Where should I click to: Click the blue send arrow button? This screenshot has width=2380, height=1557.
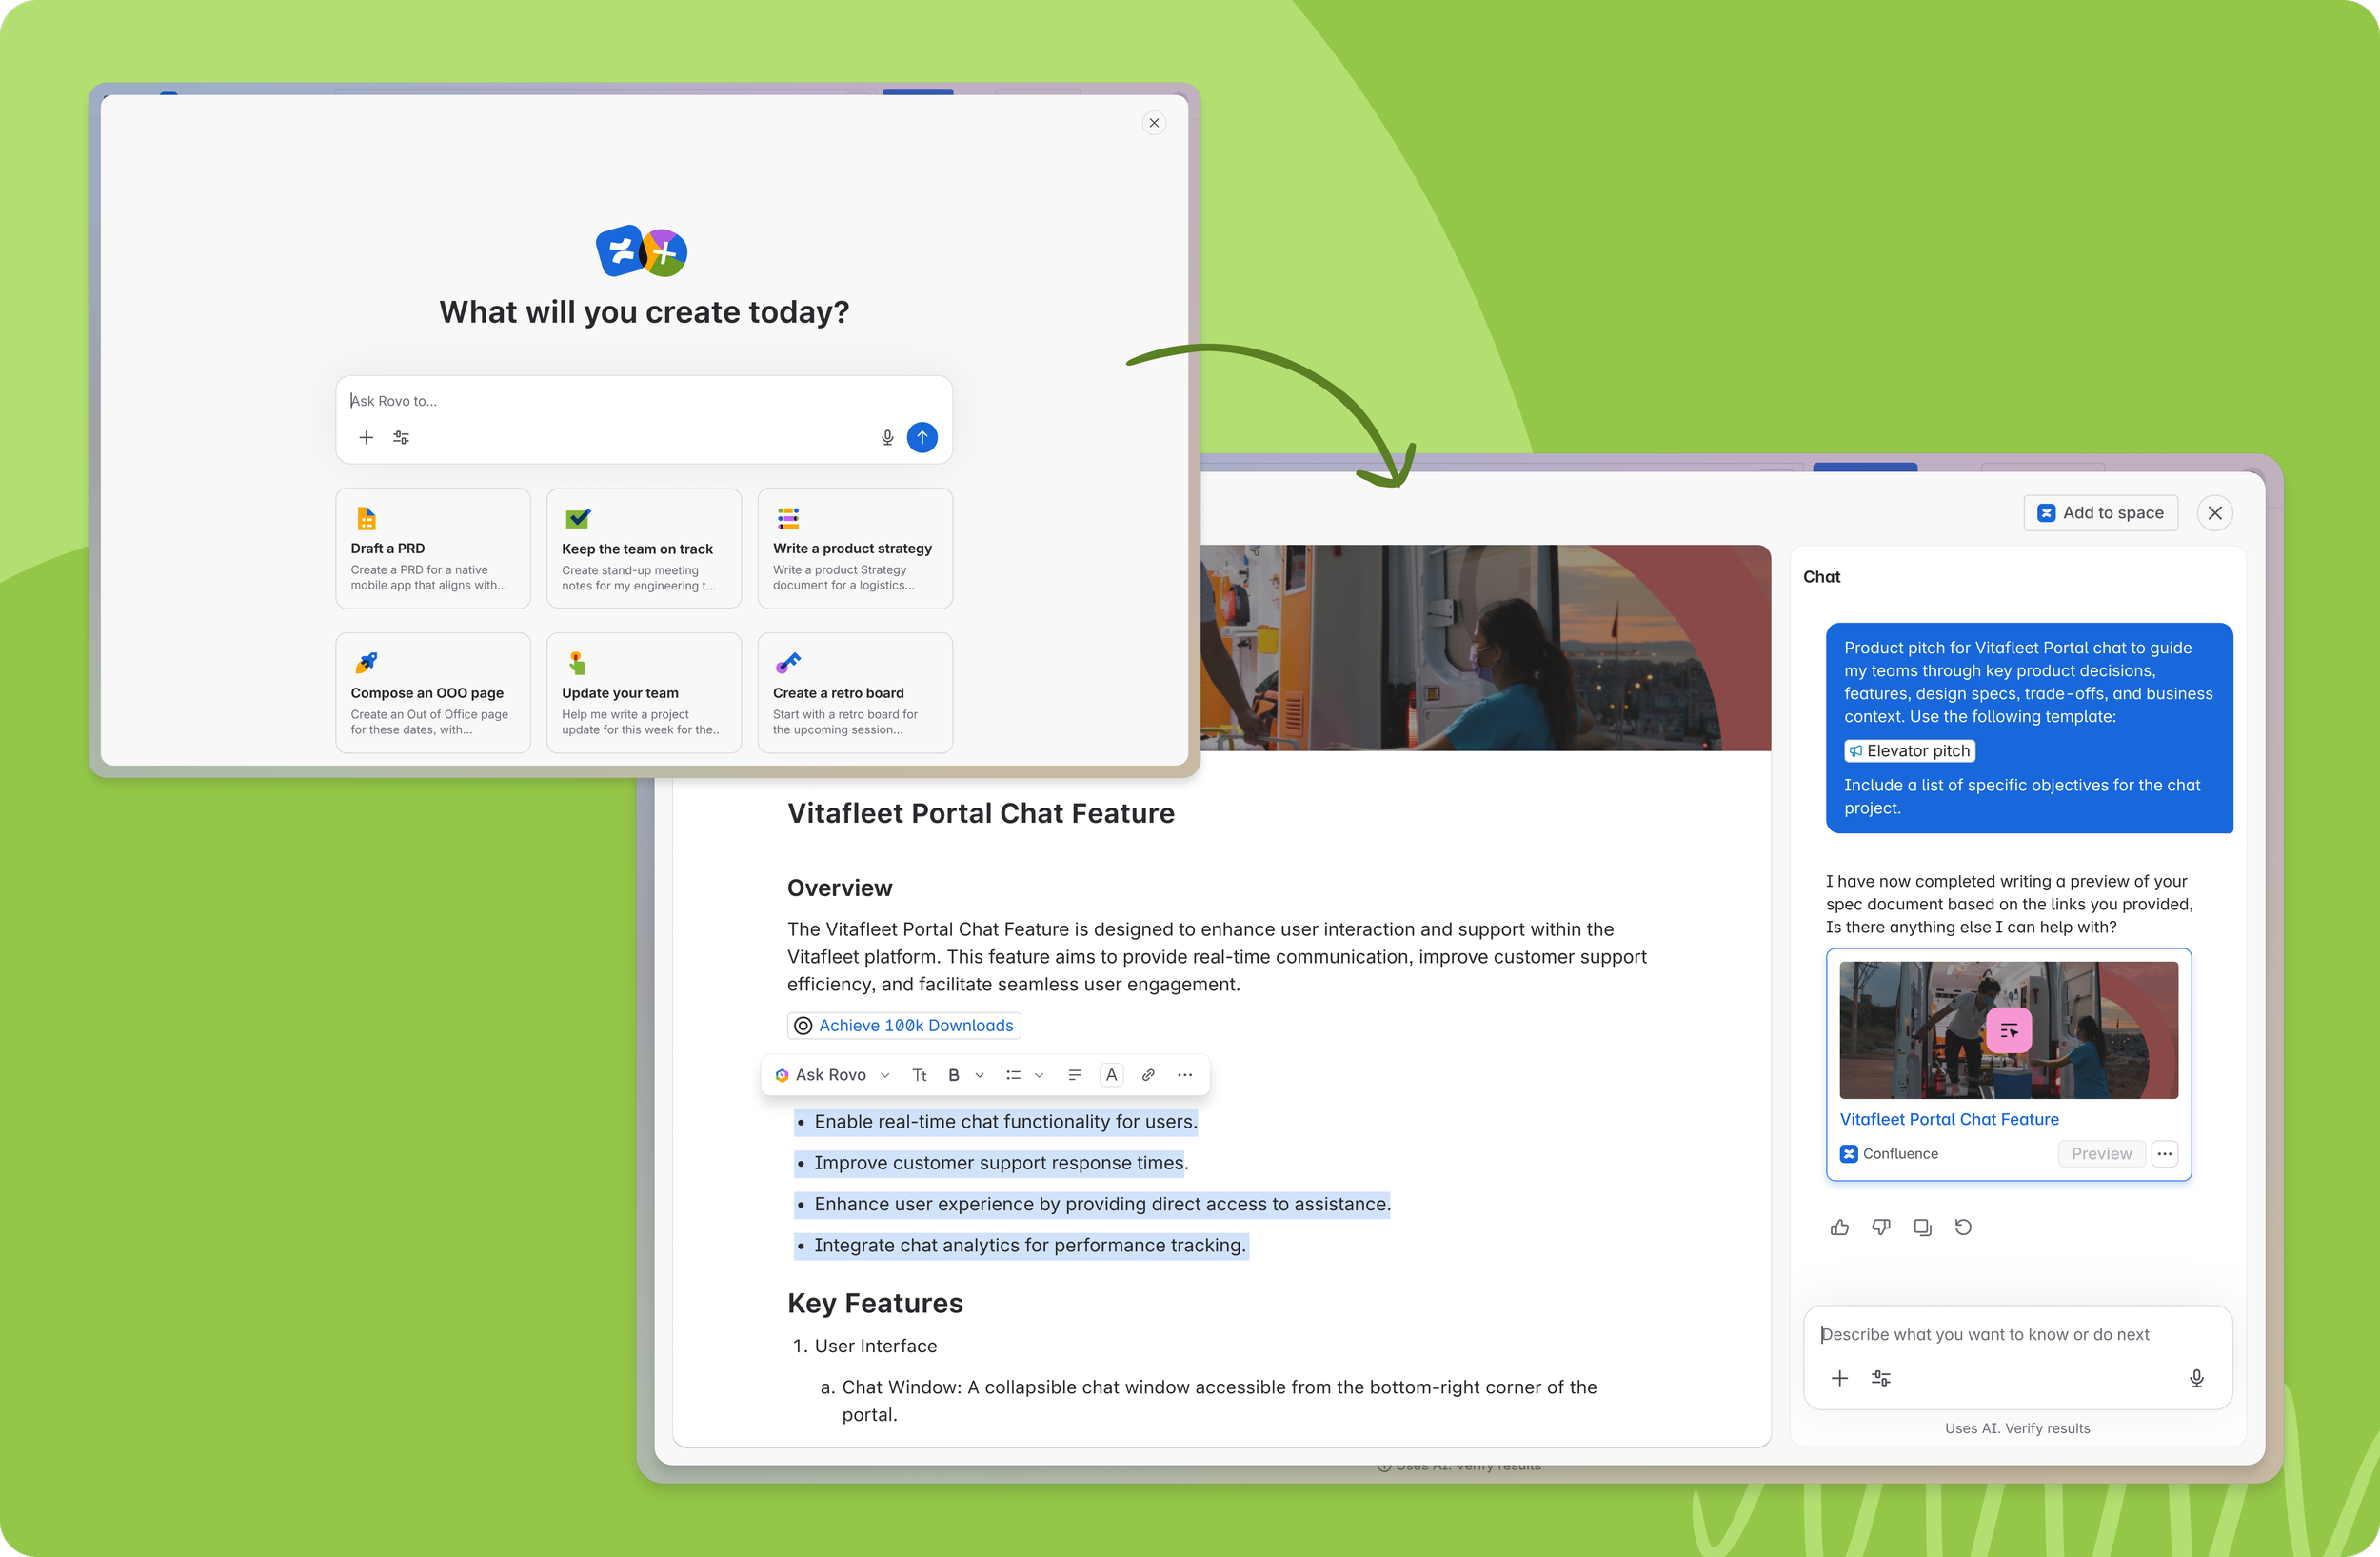coord(921,438)
